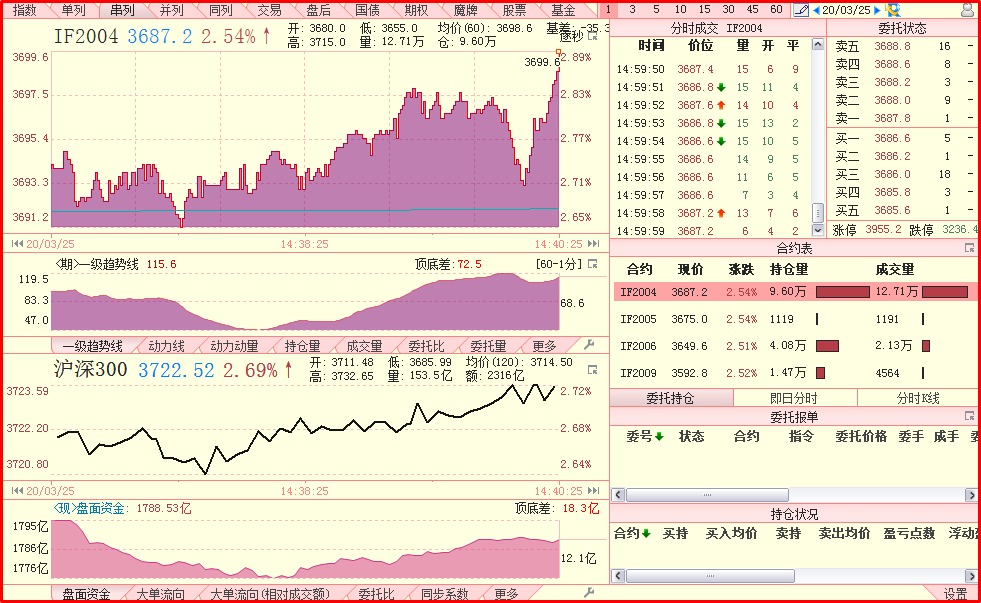981x603 pixels.
Task: Select the 60 minute period
Action: [x=776, y=9]
